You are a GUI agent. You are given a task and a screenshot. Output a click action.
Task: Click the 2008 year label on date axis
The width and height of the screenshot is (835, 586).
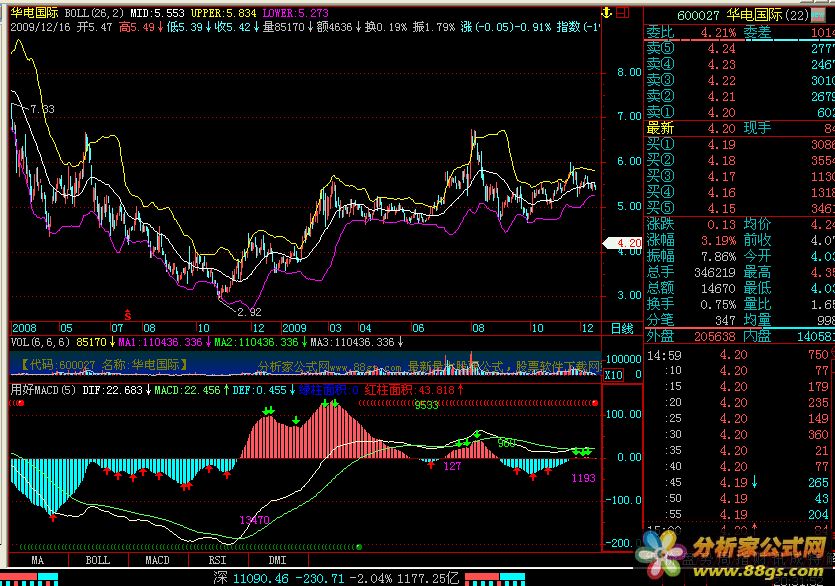point(24,328)
